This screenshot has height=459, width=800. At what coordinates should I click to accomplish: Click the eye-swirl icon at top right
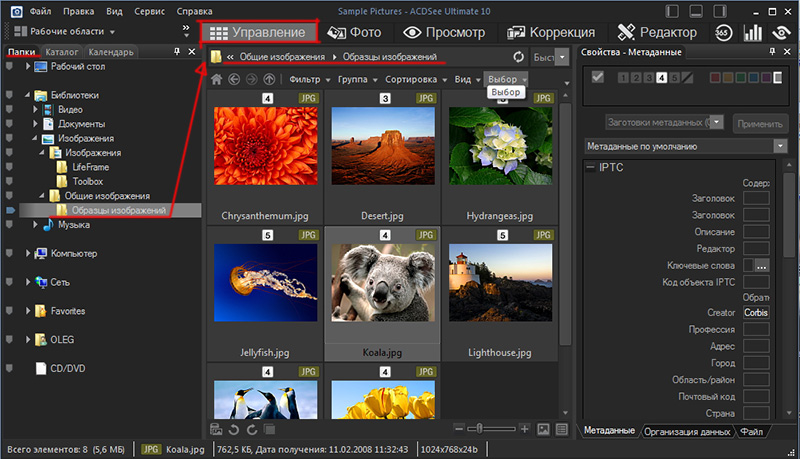pyautogui.click(x=781, y=33)
